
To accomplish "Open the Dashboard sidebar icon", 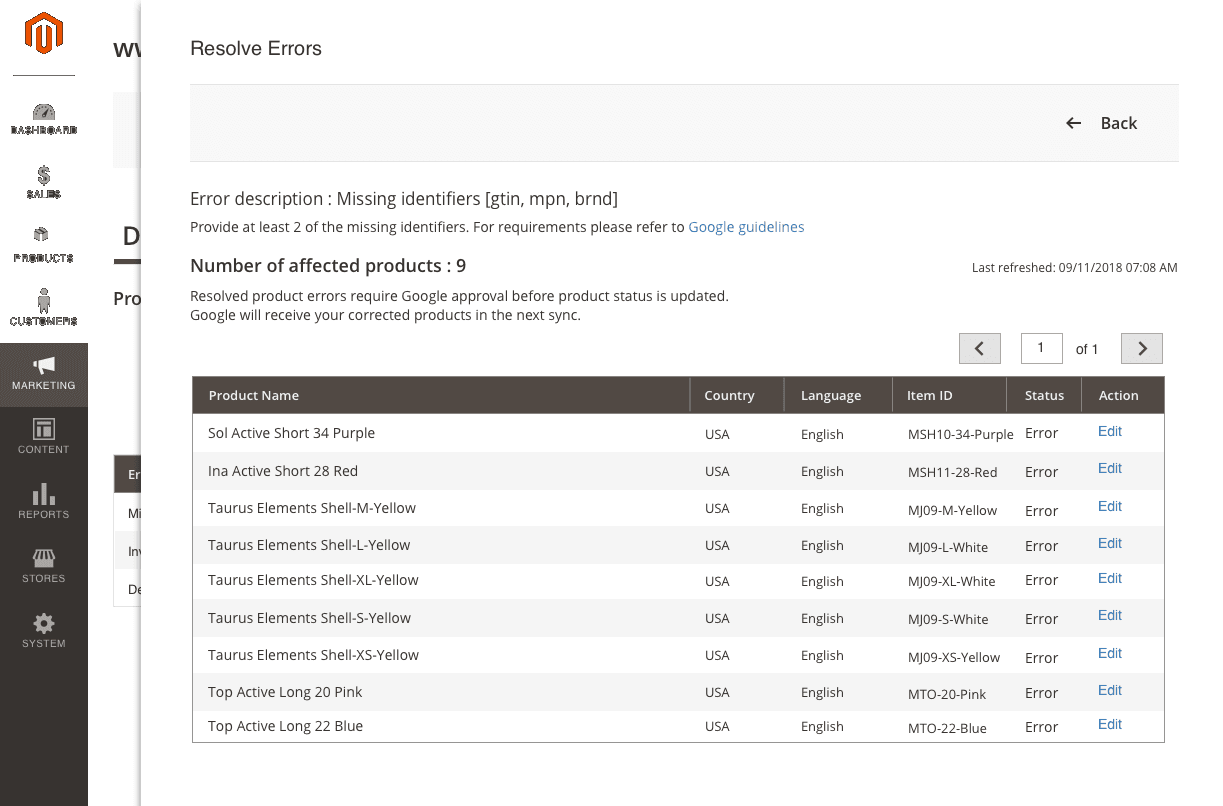I will pos(44,113).
